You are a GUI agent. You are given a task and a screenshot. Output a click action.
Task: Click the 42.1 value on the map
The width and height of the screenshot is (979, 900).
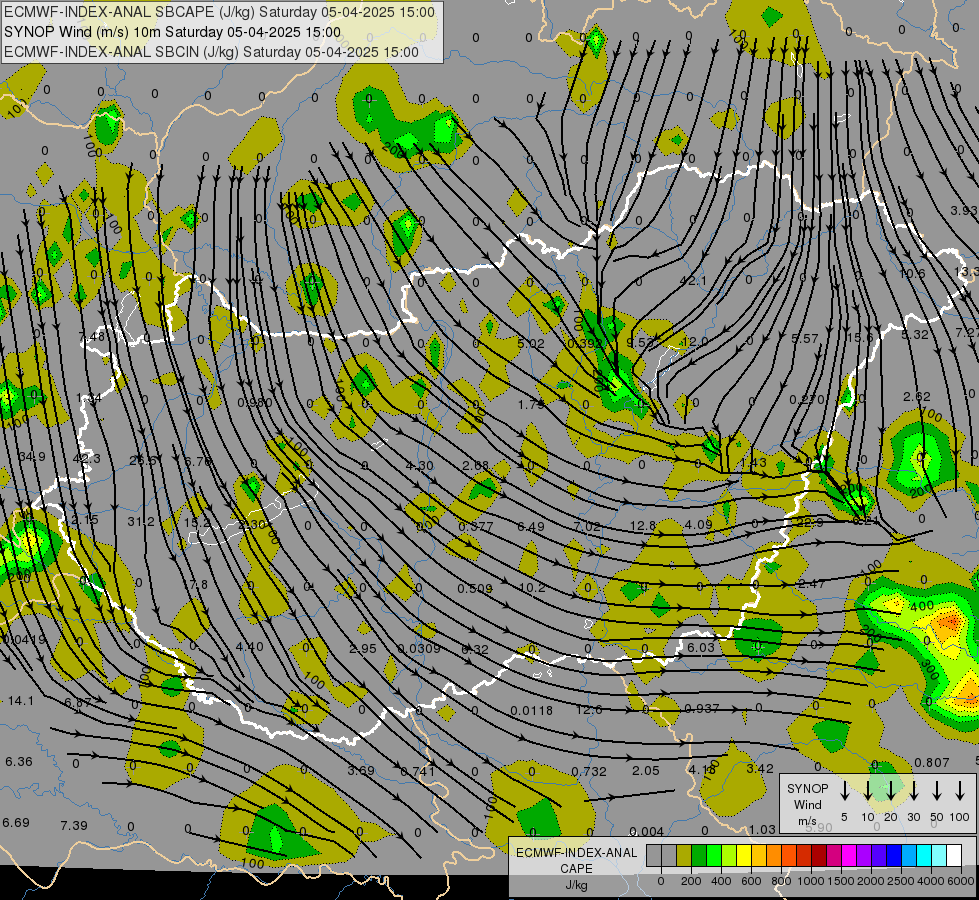(693, 280)
